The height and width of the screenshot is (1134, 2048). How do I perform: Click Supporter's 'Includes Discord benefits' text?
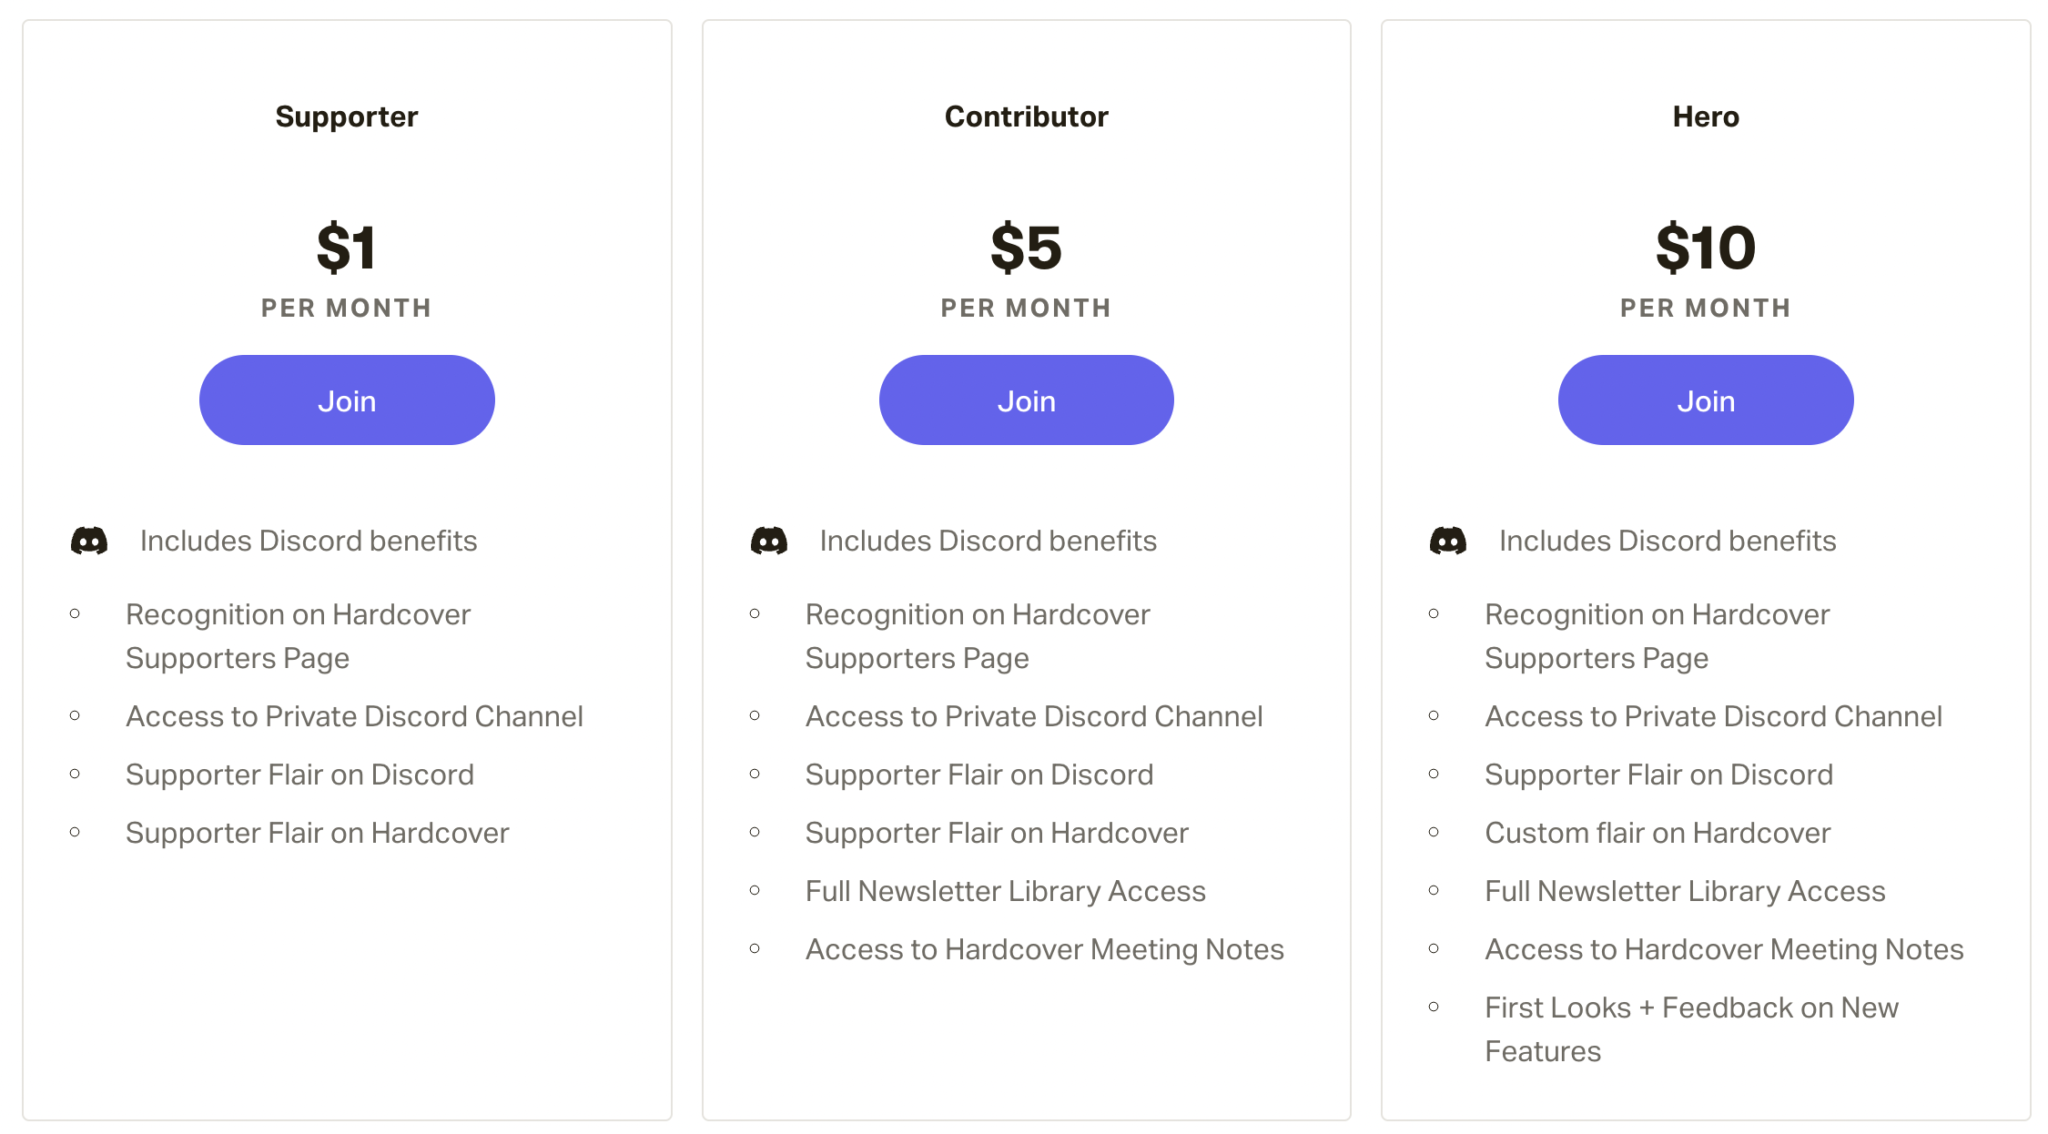click(x=308, y=541)
